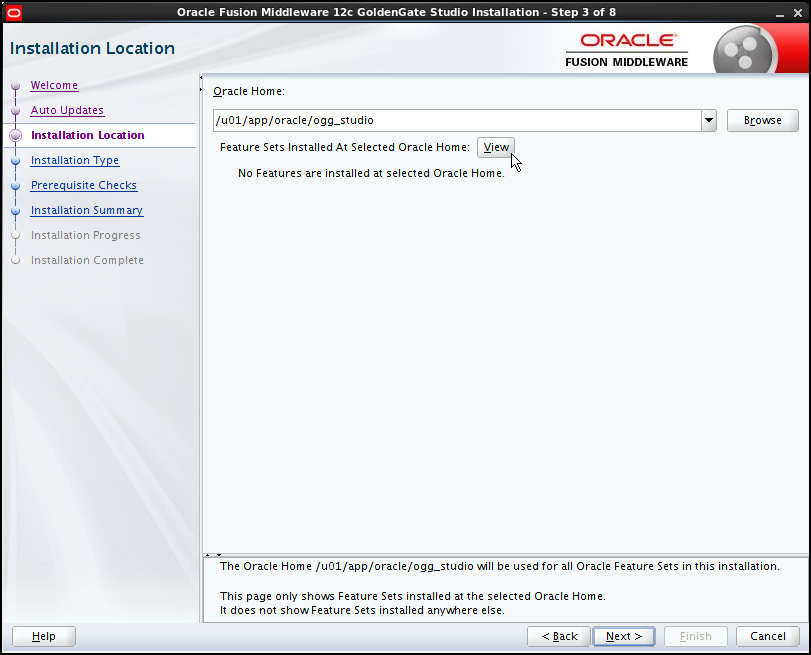Image resolution: width=811 pixels, height=655 pixels.
Task: Jump to the Installation Type step
Action: click(x=74, y=160)
